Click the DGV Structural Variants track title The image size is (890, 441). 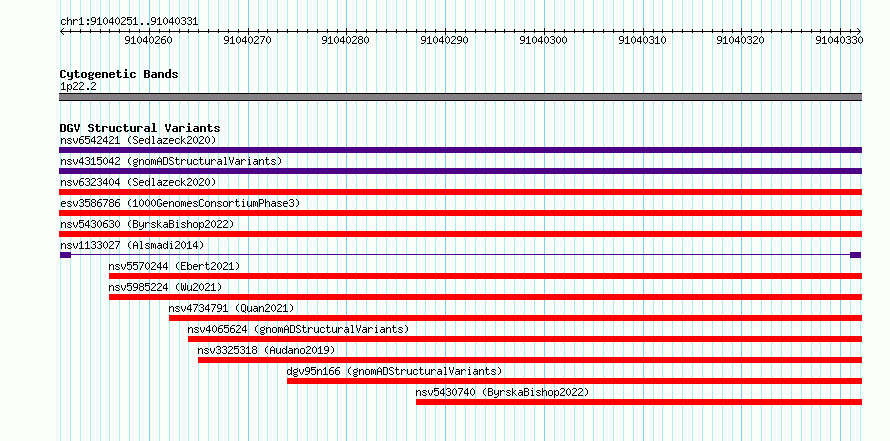coord(140,128)
